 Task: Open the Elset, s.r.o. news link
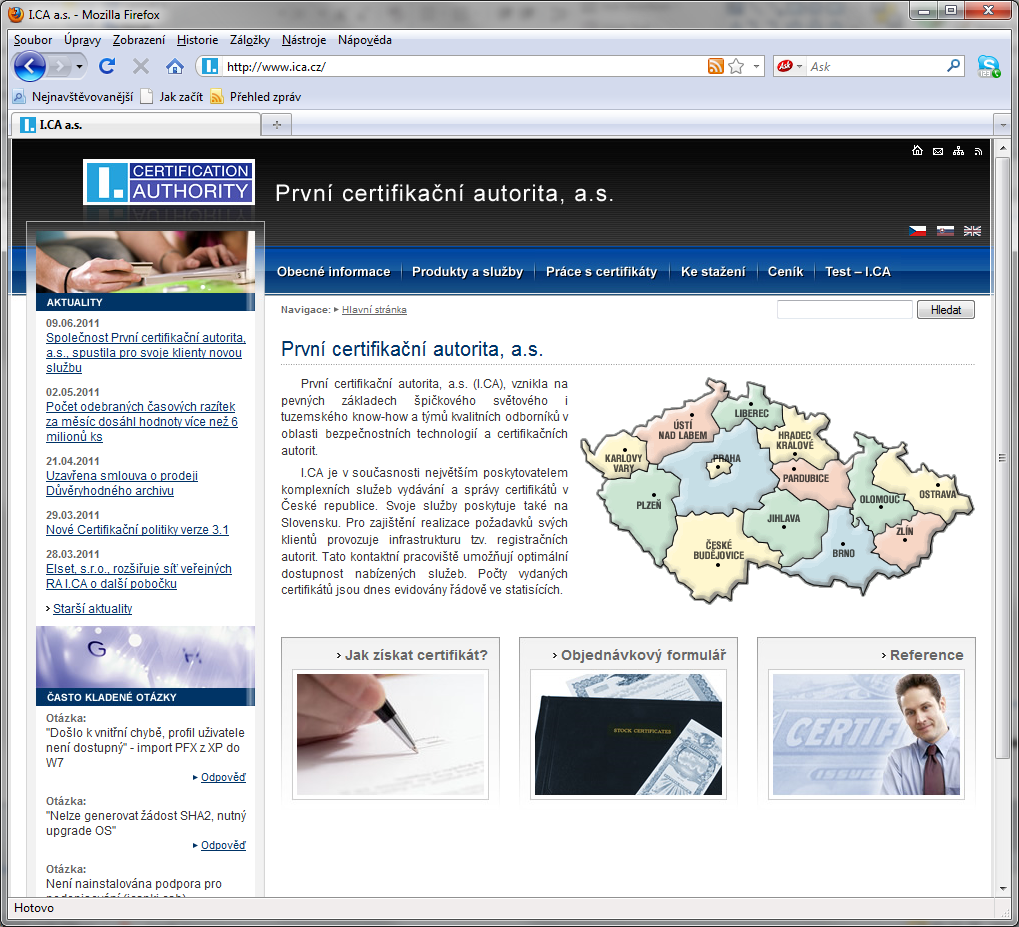pyautogui.click(x=138, y=576)
